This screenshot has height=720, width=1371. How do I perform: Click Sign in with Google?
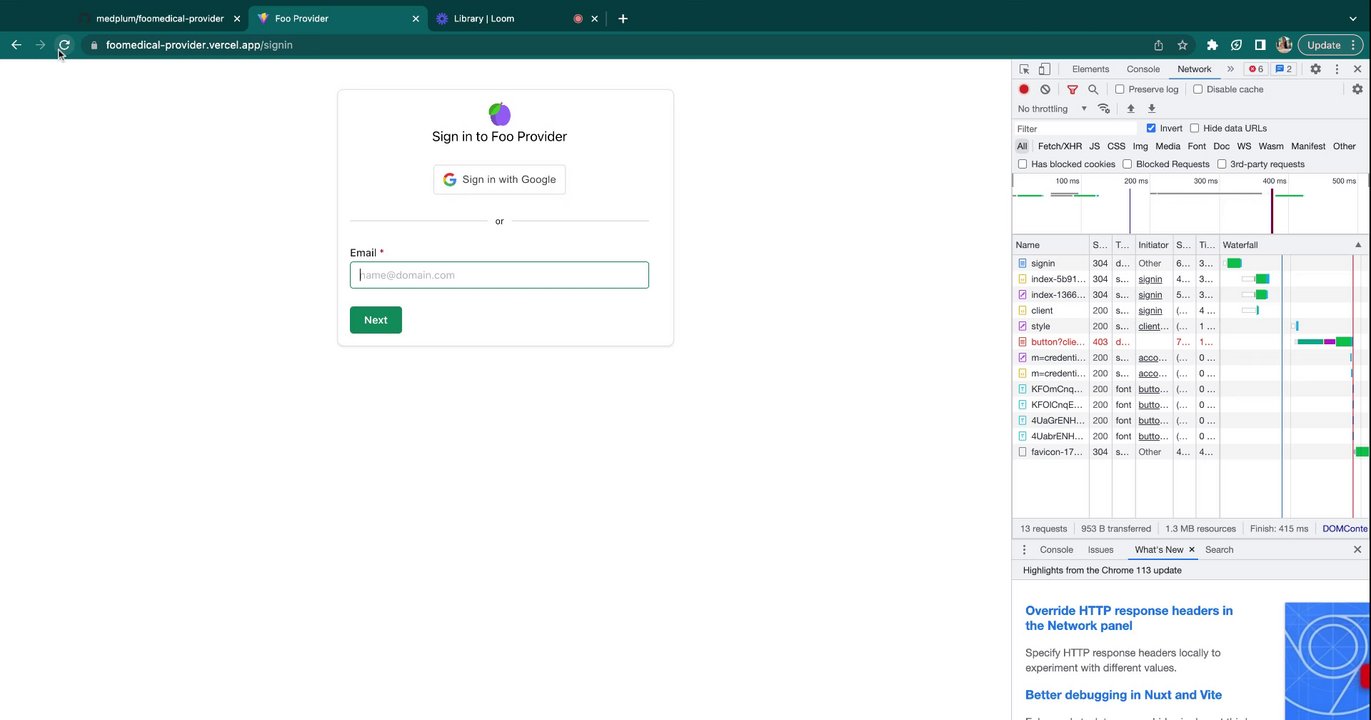(500, 179)
